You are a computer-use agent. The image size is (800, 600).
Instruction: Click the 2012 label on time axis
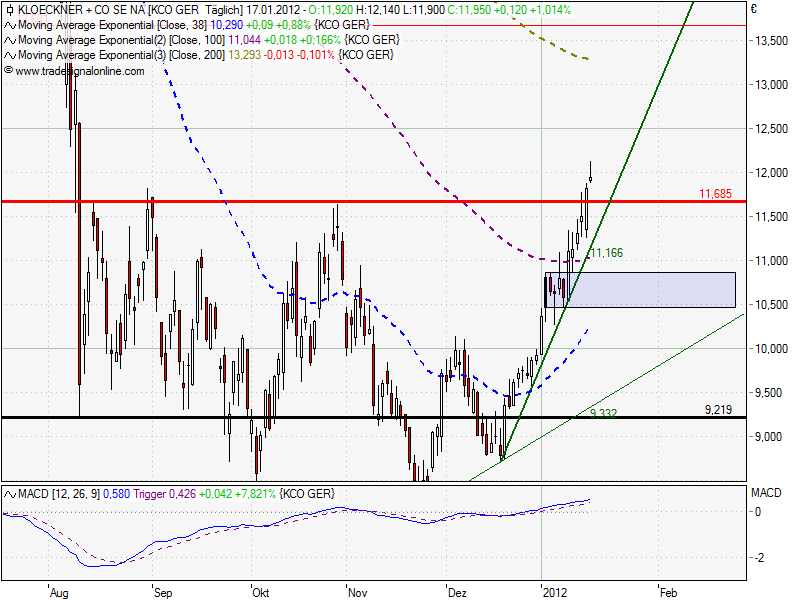click(555, 592)
